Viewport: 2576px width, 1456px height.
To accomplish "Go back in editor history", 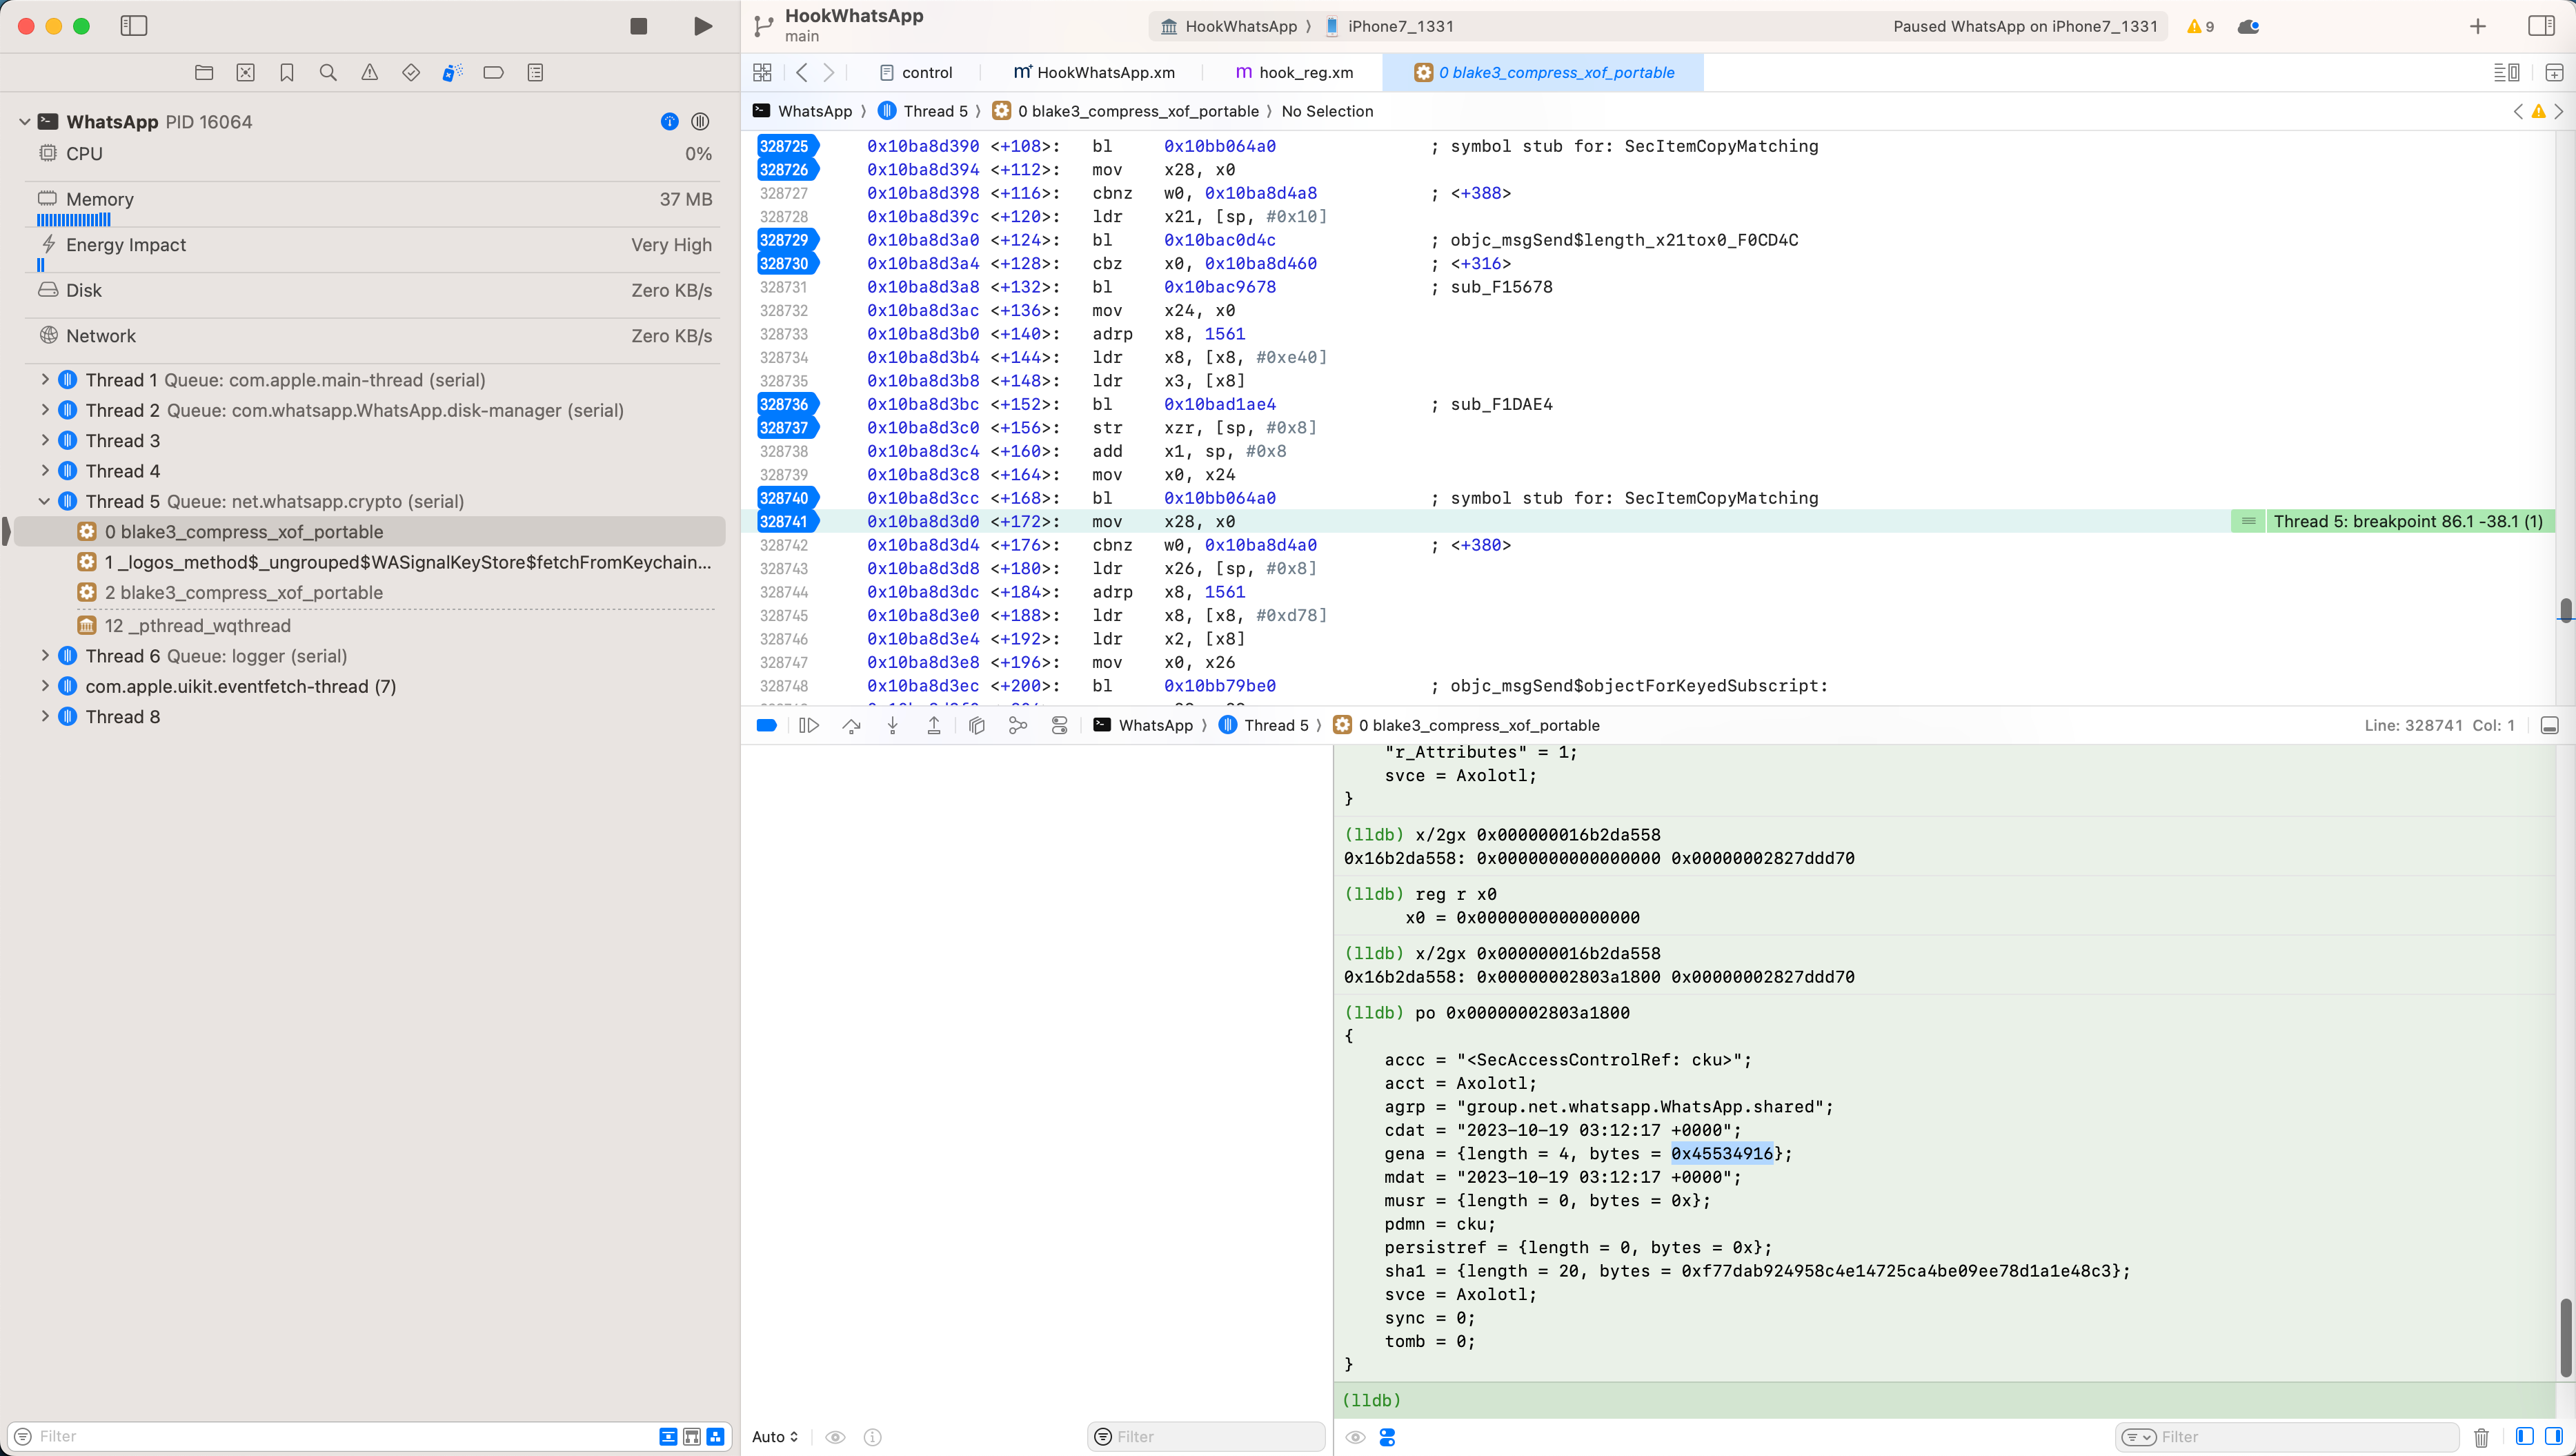I will (801, 72).
